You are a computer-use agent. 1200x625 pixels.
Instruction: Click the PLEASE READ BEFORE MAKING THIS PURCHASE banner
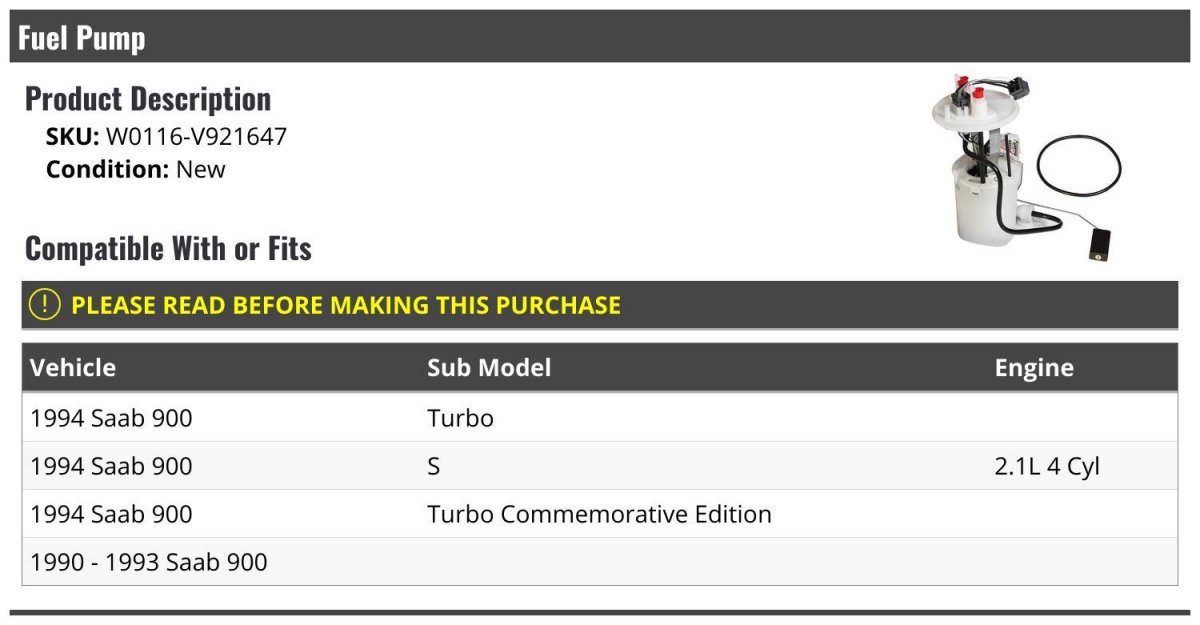pyautogui.click(x=600, y=305)
